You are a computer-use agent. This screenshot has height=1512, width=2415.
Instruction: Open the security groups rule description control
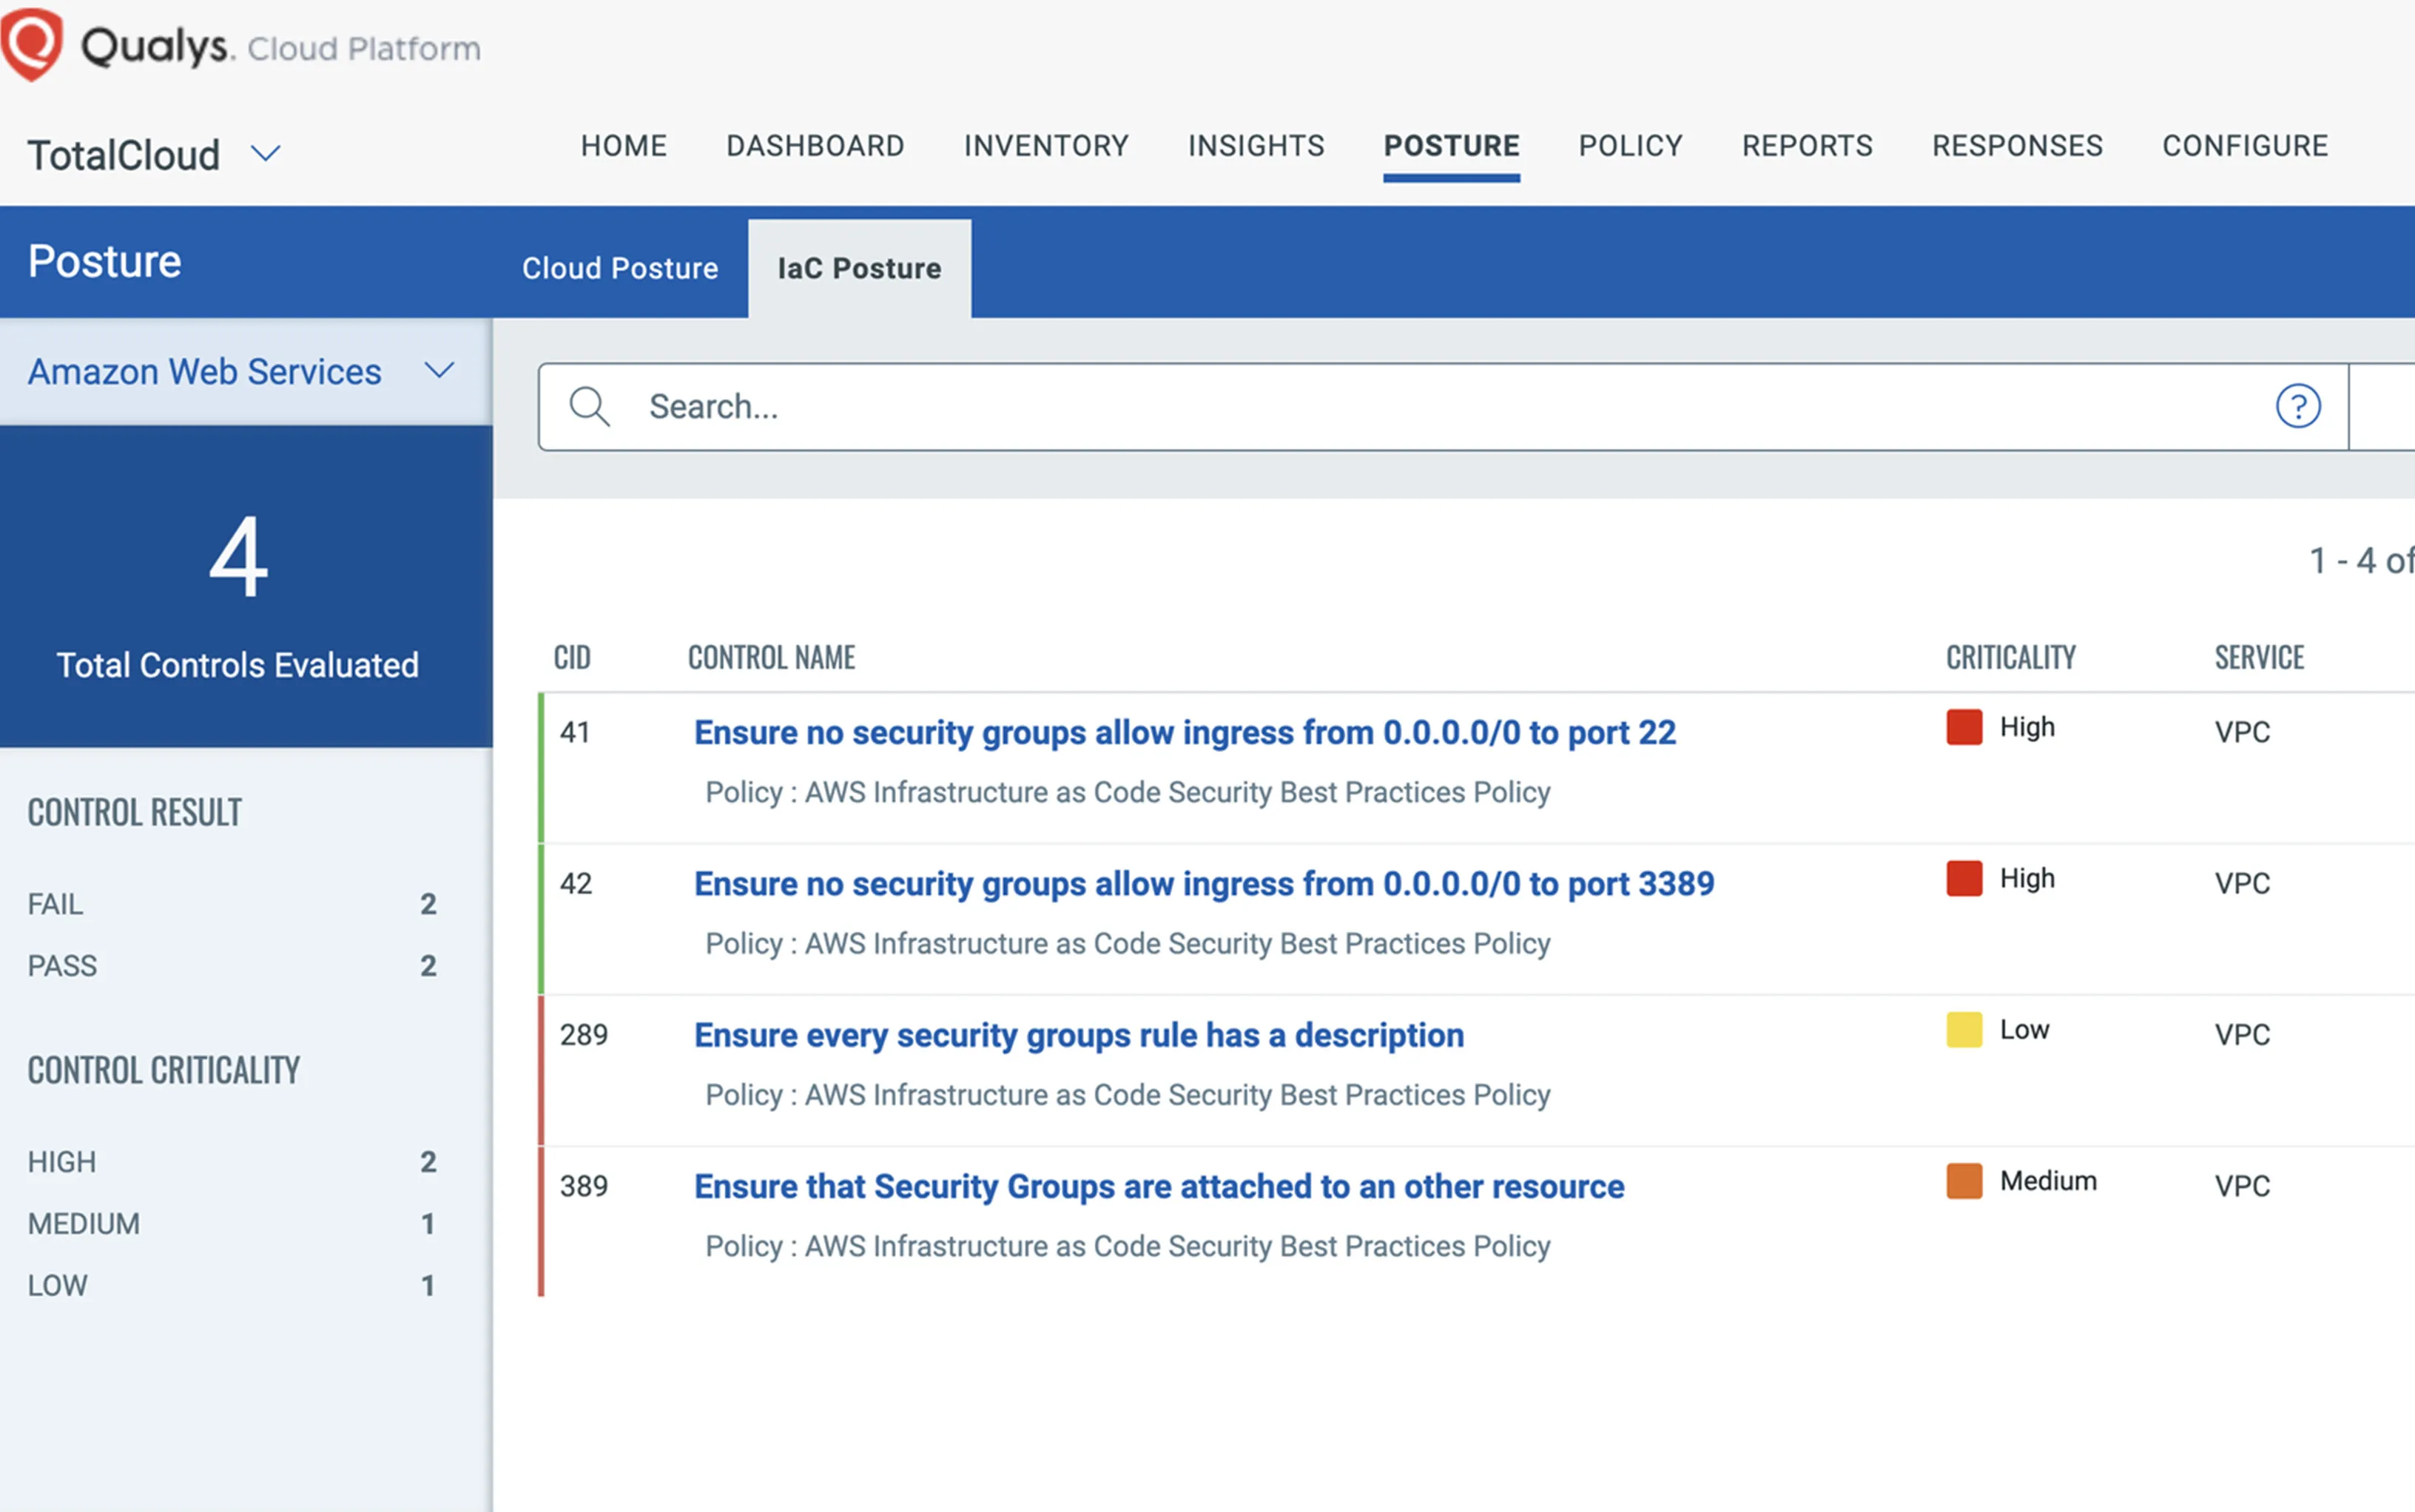click(1078, 1035)
